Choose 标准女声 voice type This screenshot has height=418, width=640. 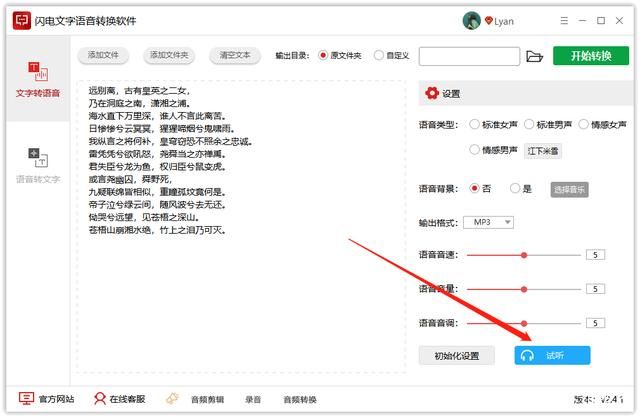pos(474,124)
